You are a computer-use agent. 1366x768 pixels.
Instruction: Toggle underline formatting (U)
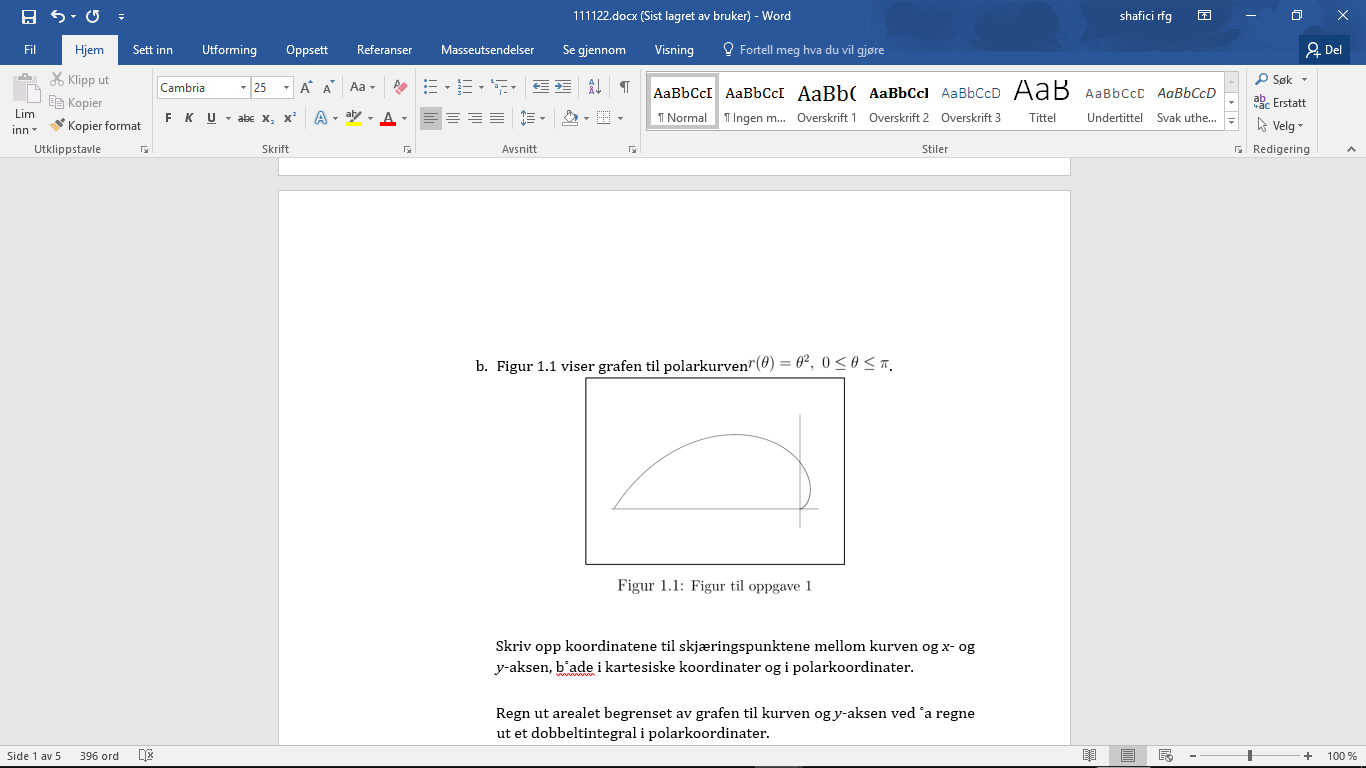click(211, 118)
